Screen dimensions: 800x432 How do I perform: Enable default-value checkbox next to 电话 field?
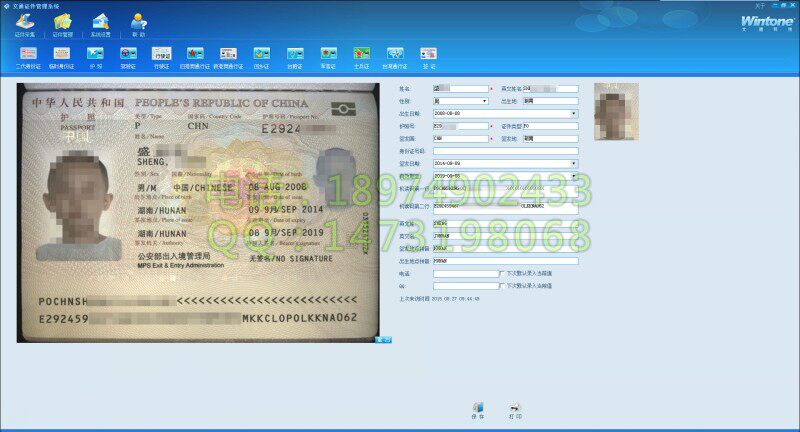pyautogui.click(x=502, y=273)
